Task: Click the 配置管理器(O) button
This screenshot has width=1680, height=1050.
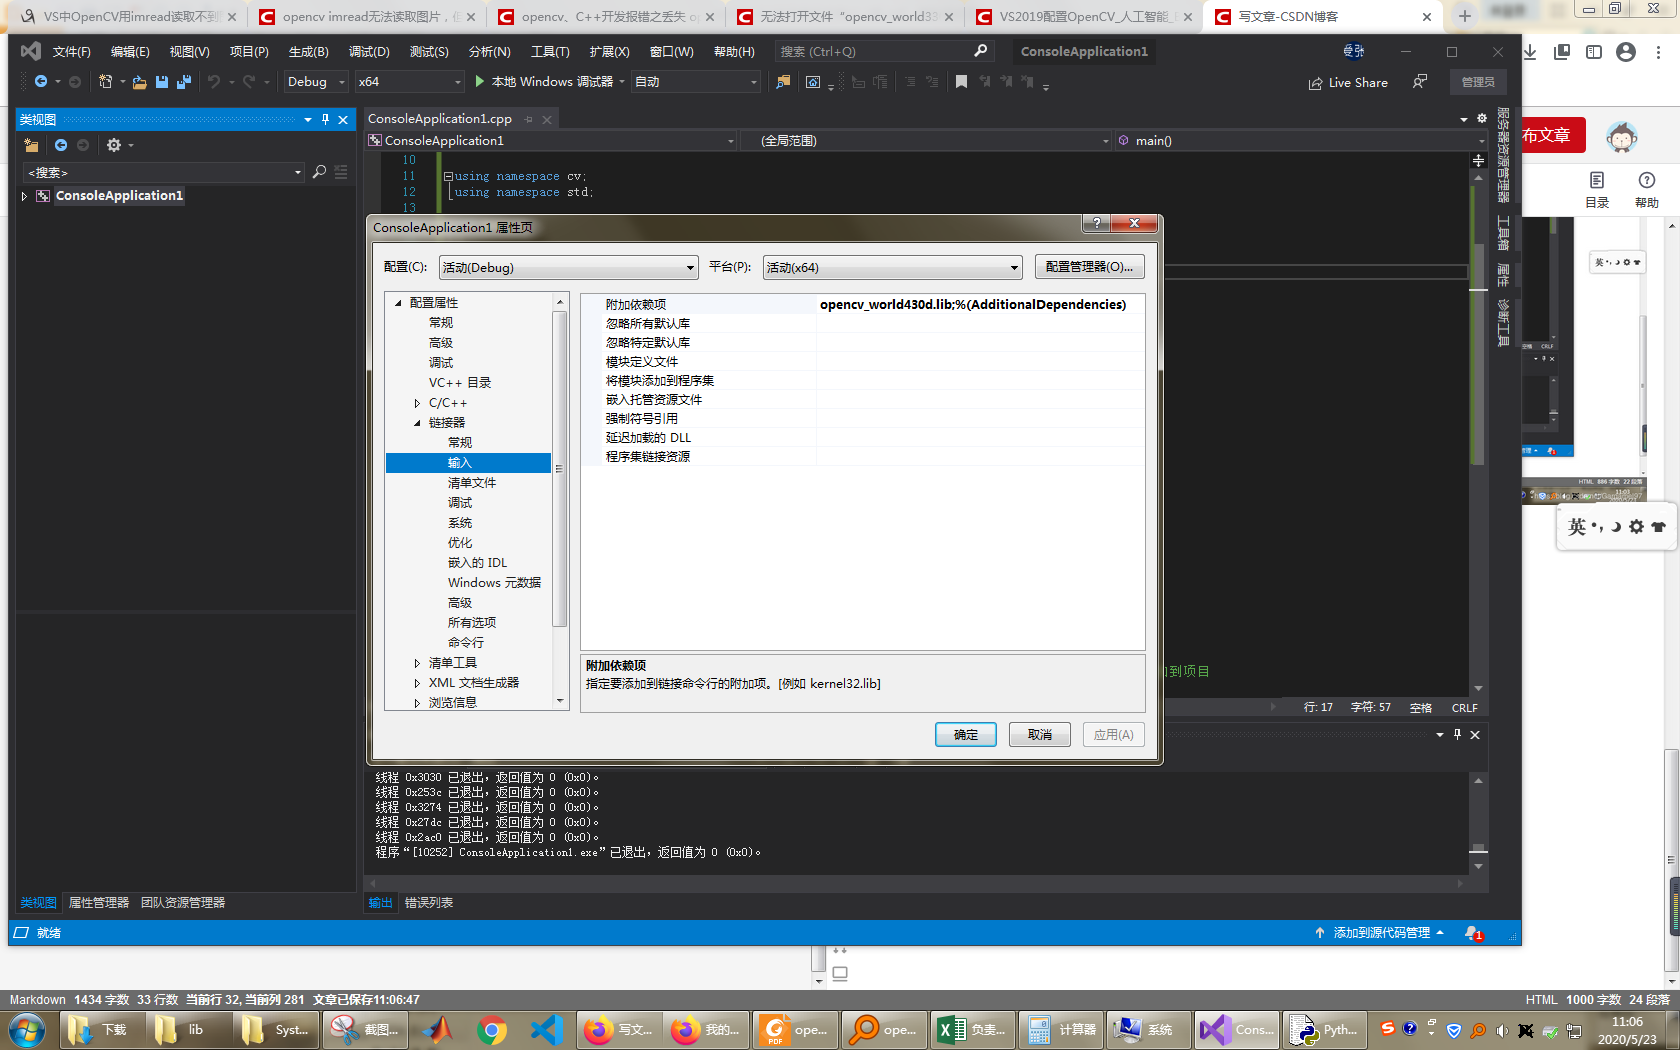Action: (x=1089, y=266)
